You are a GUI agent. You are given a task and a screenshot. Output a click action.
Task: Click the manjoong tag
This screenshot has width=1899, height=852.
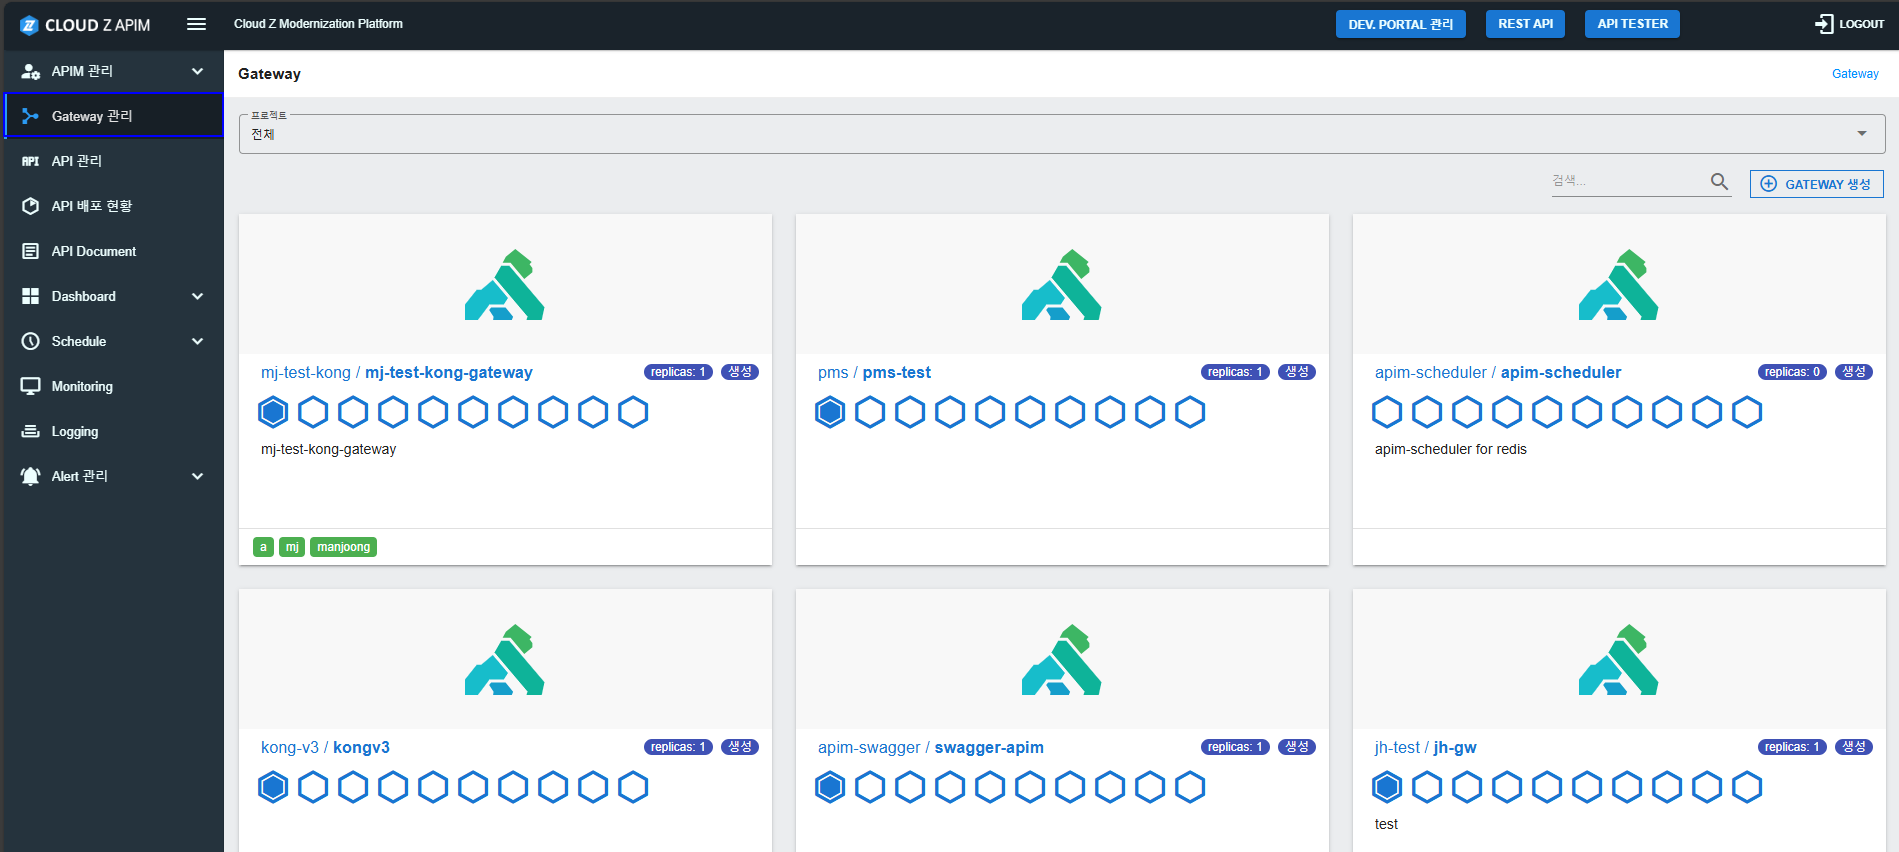pos(343,547)
